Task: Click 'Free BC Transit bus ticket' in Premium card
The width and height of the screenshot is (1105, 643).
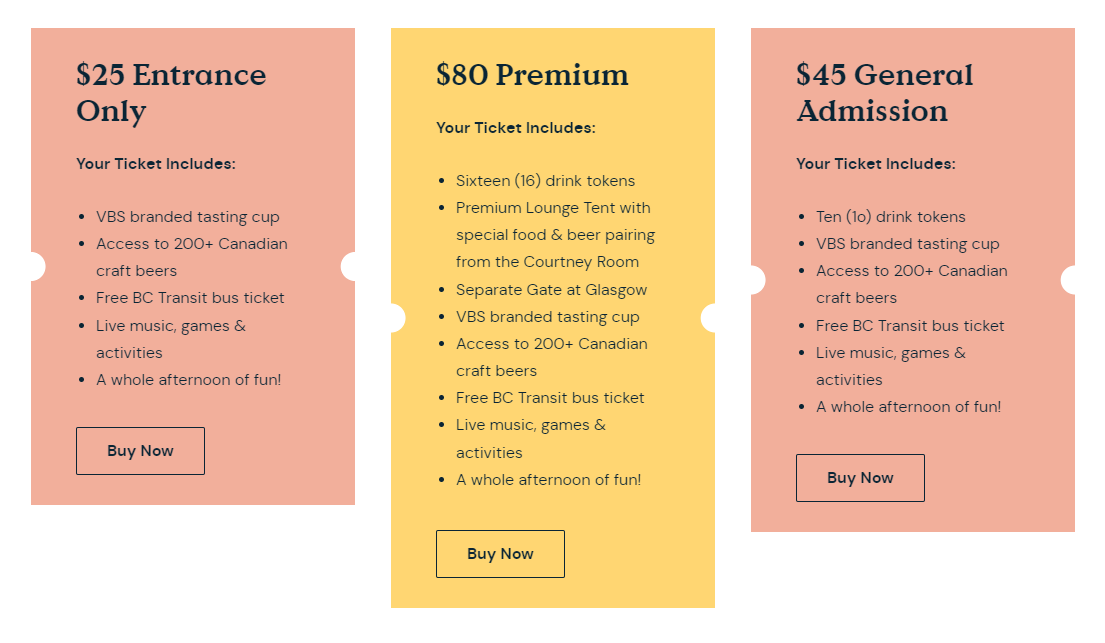Action: tap(550, 398)
